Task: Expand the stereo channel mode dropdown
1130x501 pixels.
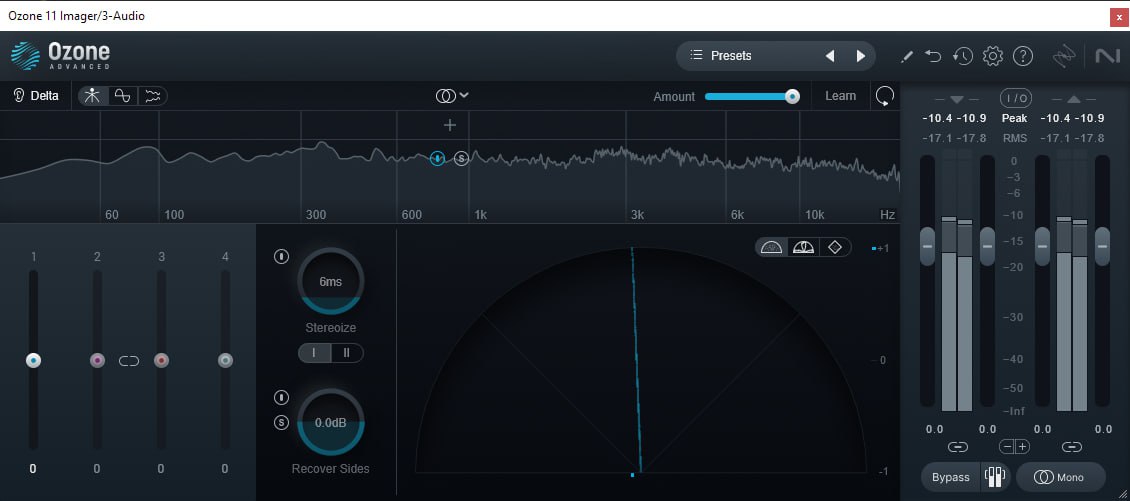Action: coord(452,96)
